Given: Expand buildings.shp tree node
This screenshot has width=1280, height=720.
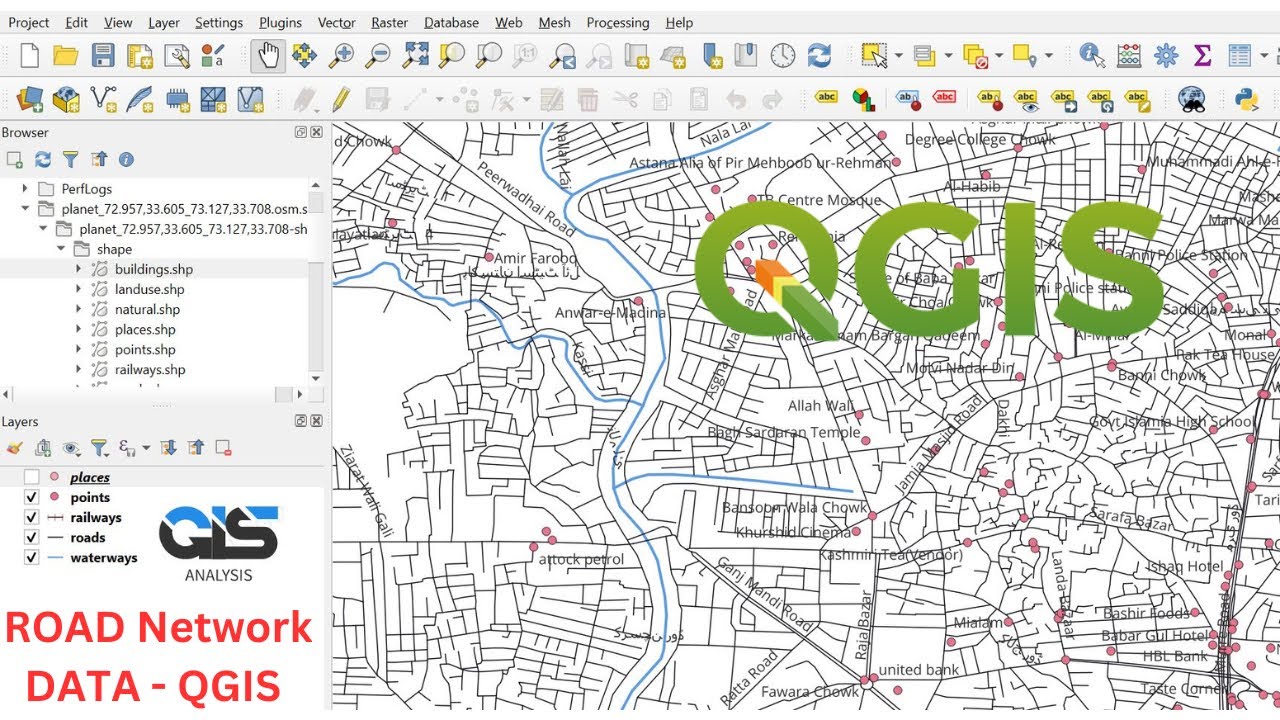Looking at the screenshot, I should click(79, 269).
